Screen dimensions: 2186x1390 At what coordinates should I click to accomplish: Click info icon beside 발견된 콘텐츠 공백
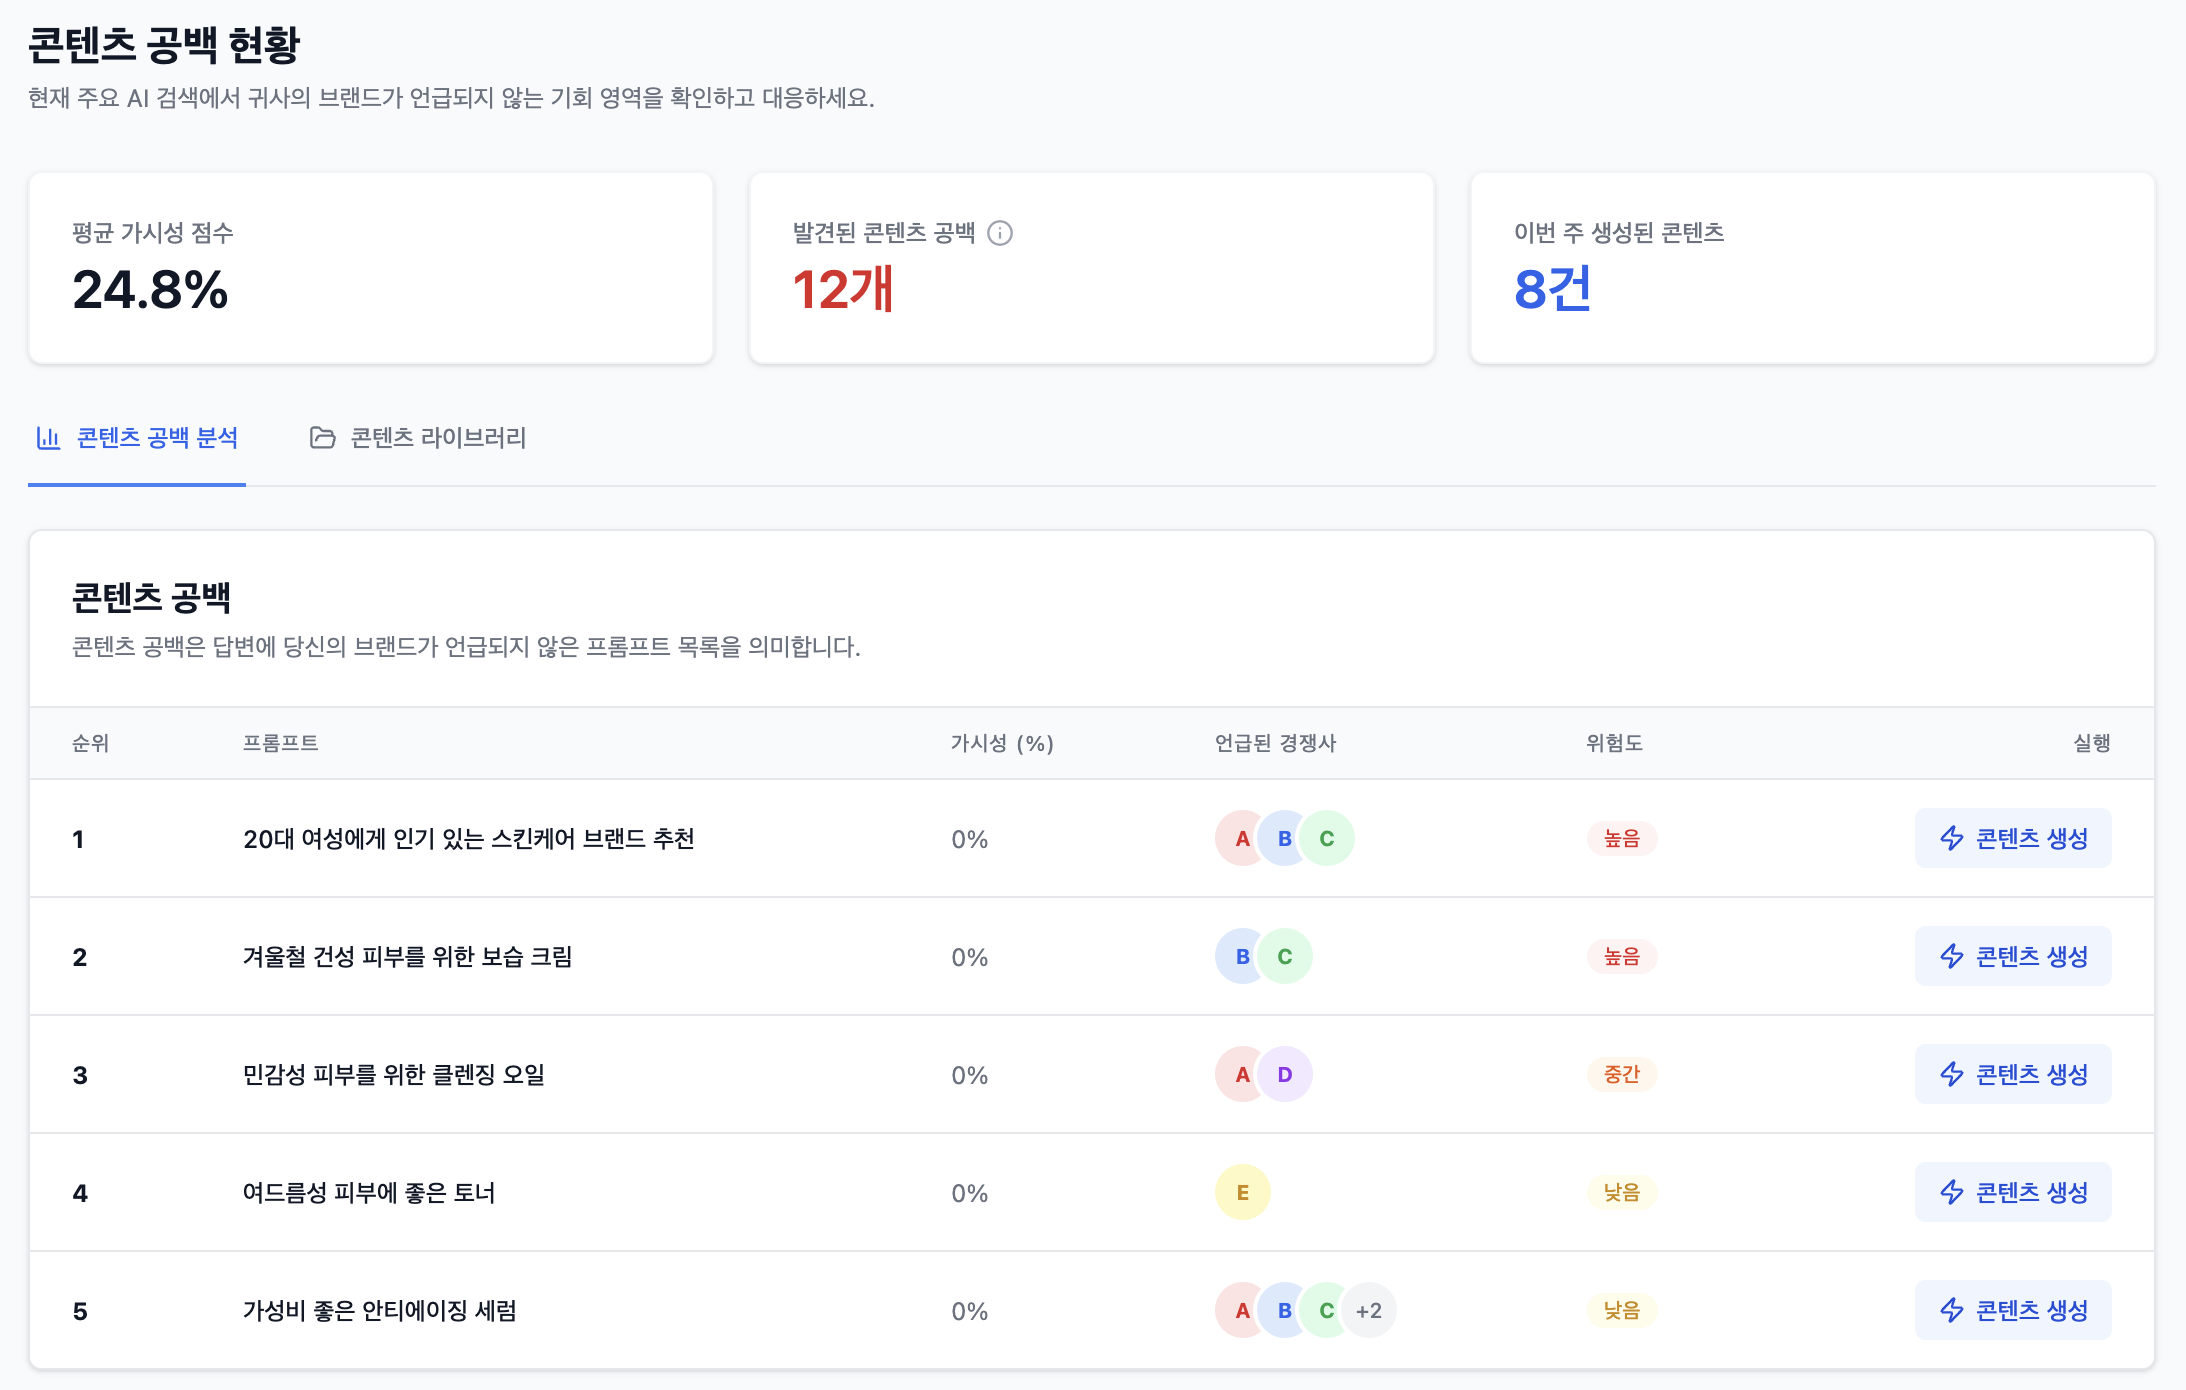click(1000, 233)
